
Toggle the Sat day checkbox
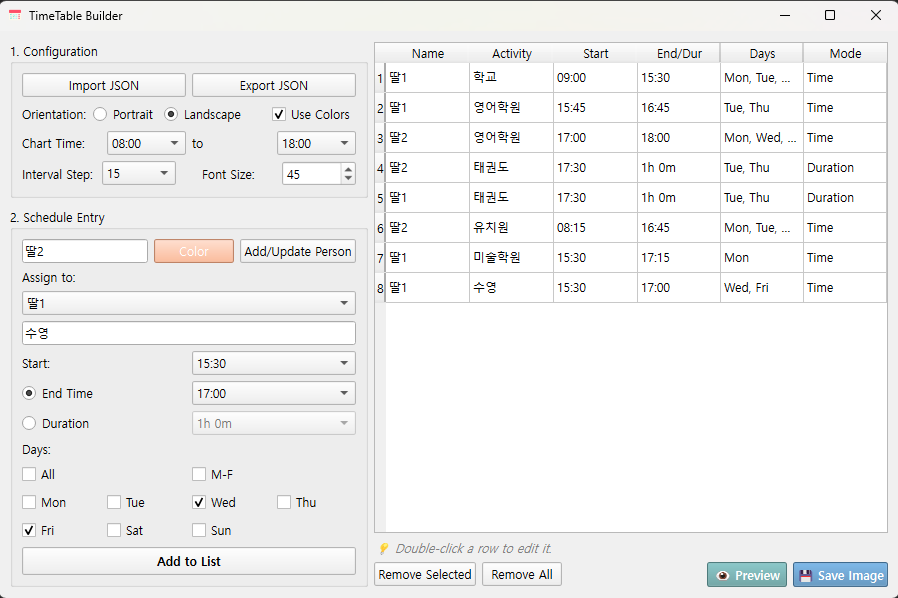pyautogui.click(x=114, y=530)
